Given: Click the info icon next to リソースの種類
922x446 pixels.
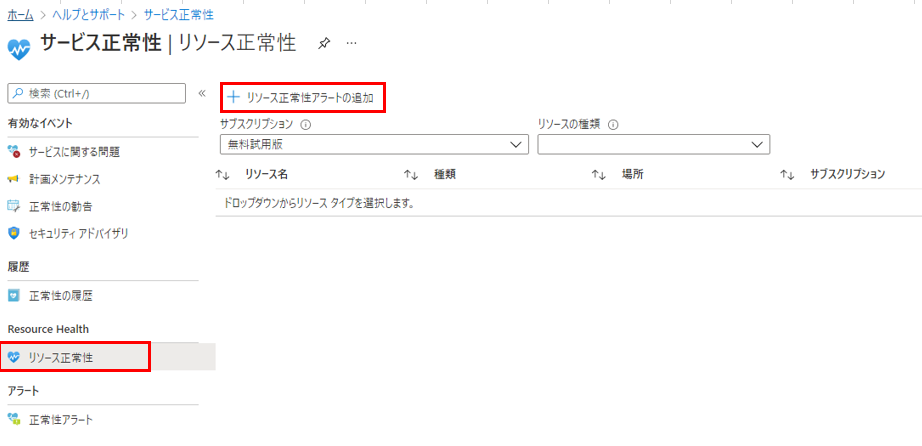Looking at the screenshot, I should coord(613,125).
